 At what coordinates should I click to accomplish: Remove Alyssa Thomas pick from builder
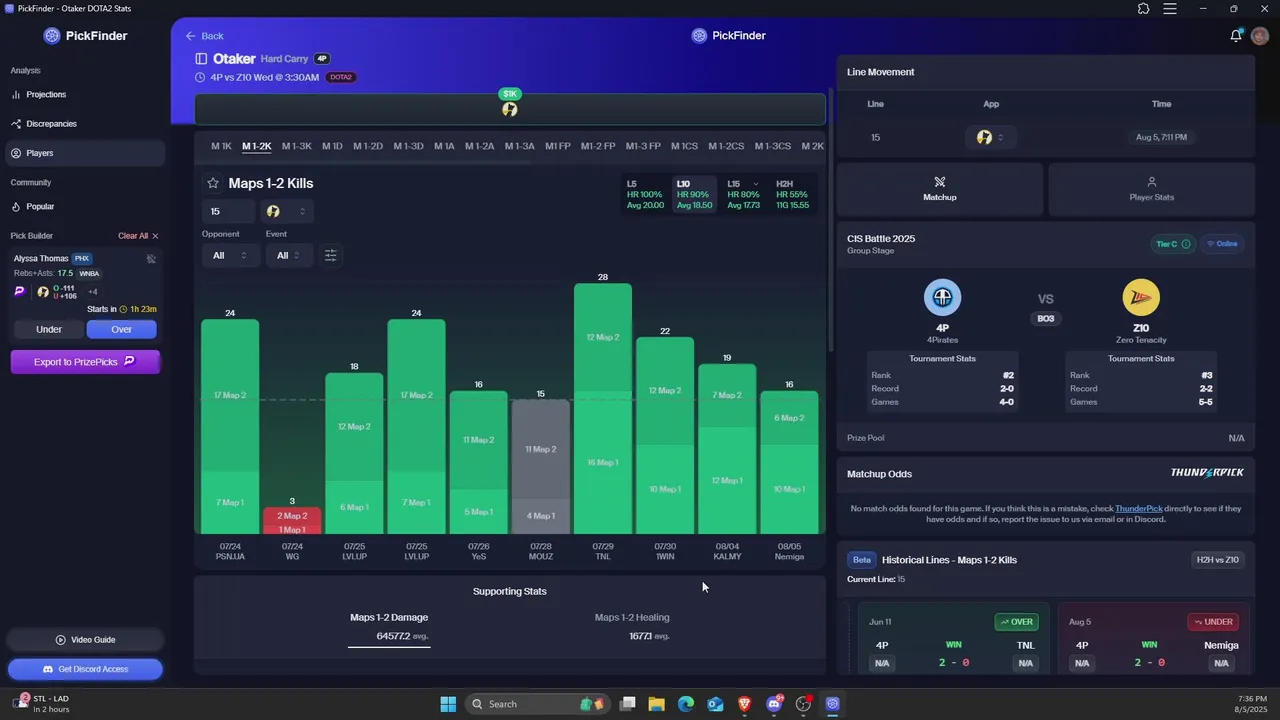coord(151,259)
